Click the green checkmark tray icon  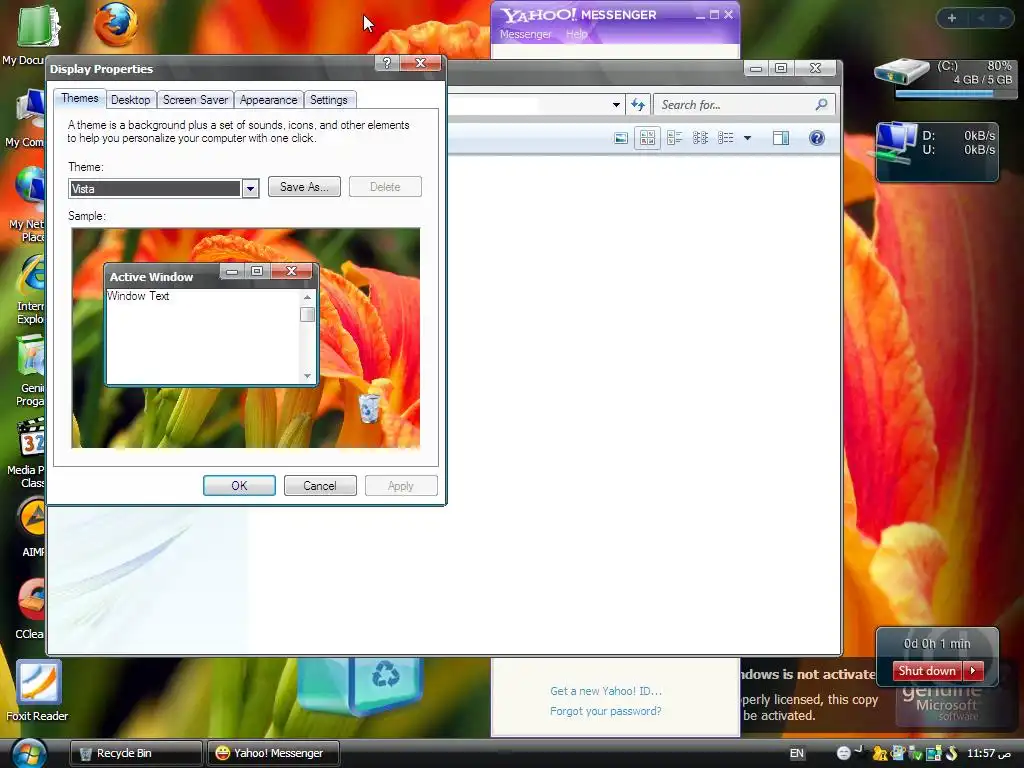(916, 754)
